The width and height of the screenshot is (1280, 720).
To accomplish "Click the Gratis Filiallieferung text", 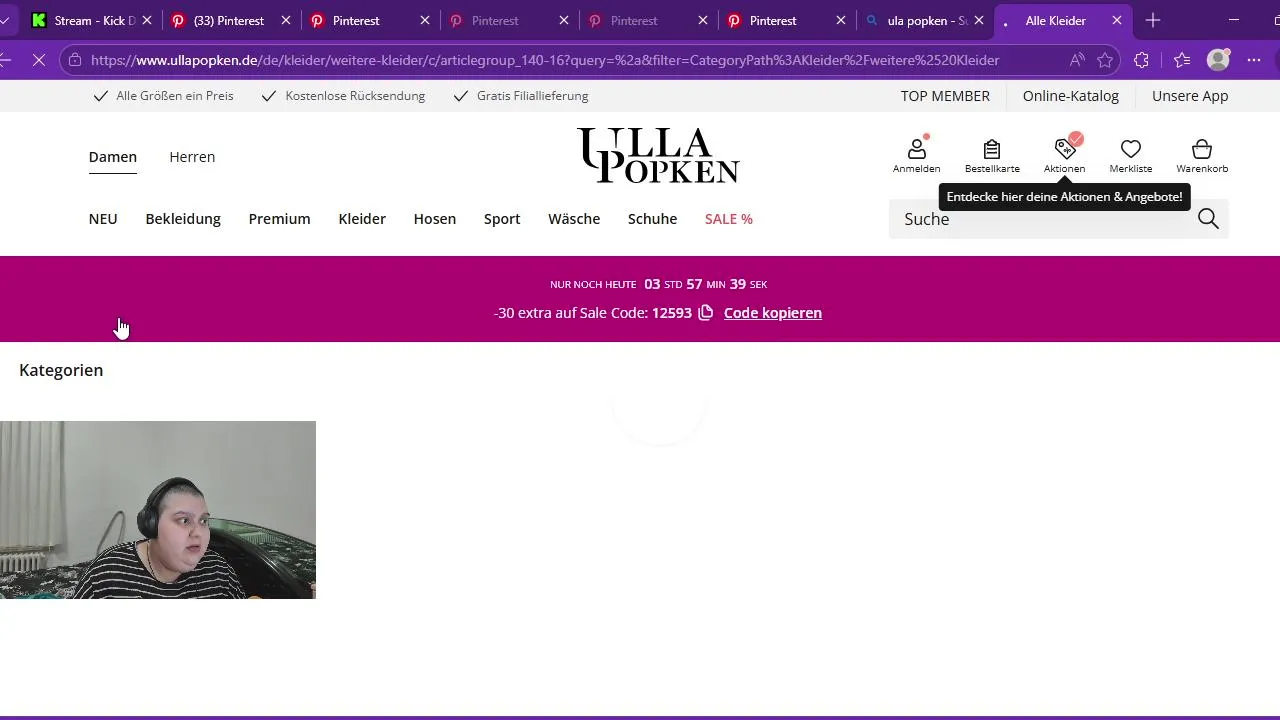I will point(532,96).
